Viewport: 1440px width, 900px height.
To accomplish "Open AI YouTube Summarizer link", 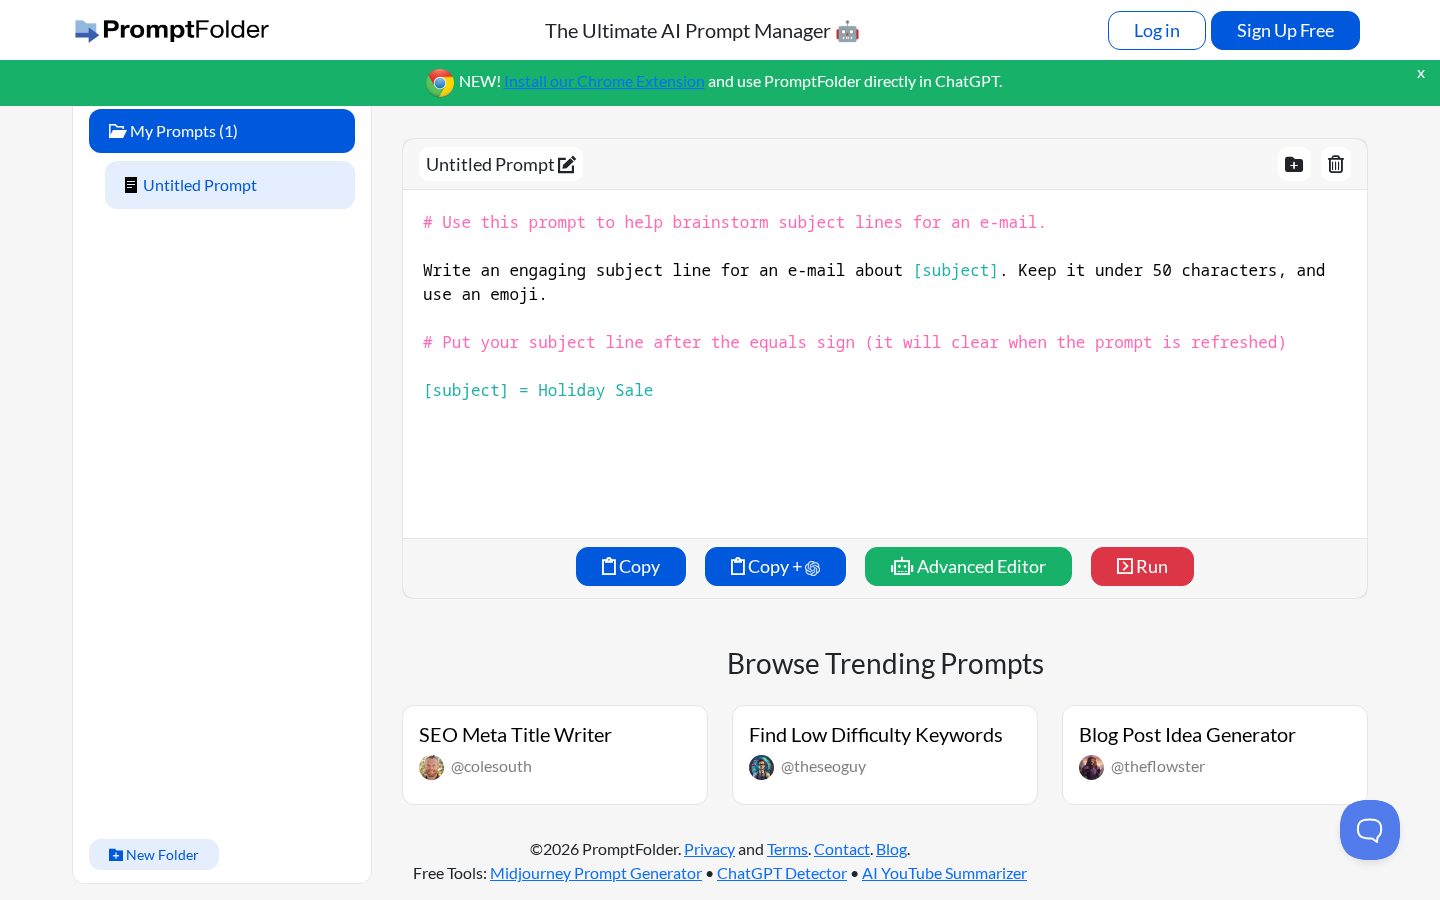I will (944, 873).
